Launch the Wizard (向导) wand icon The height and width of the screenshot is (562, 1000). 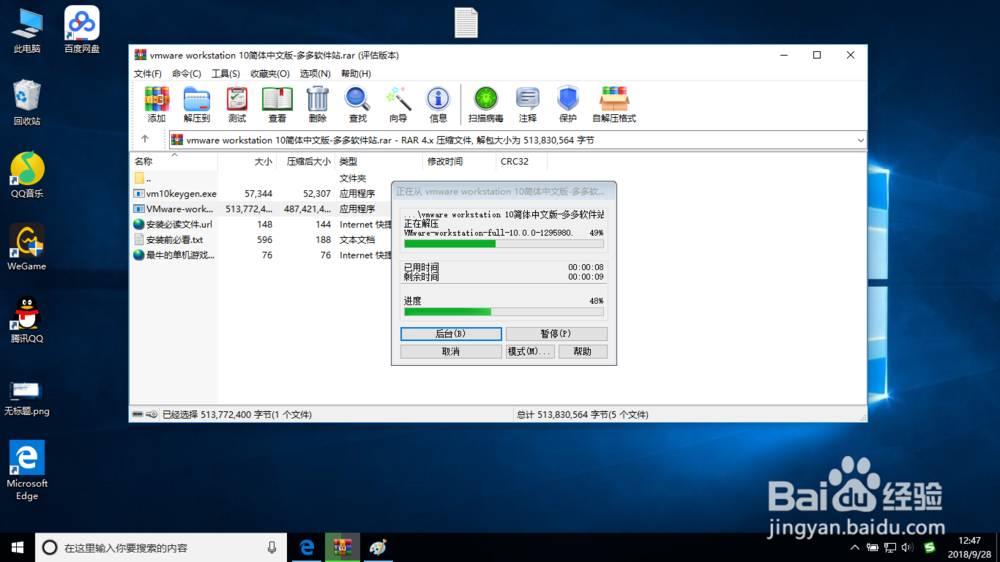point(398,105)
